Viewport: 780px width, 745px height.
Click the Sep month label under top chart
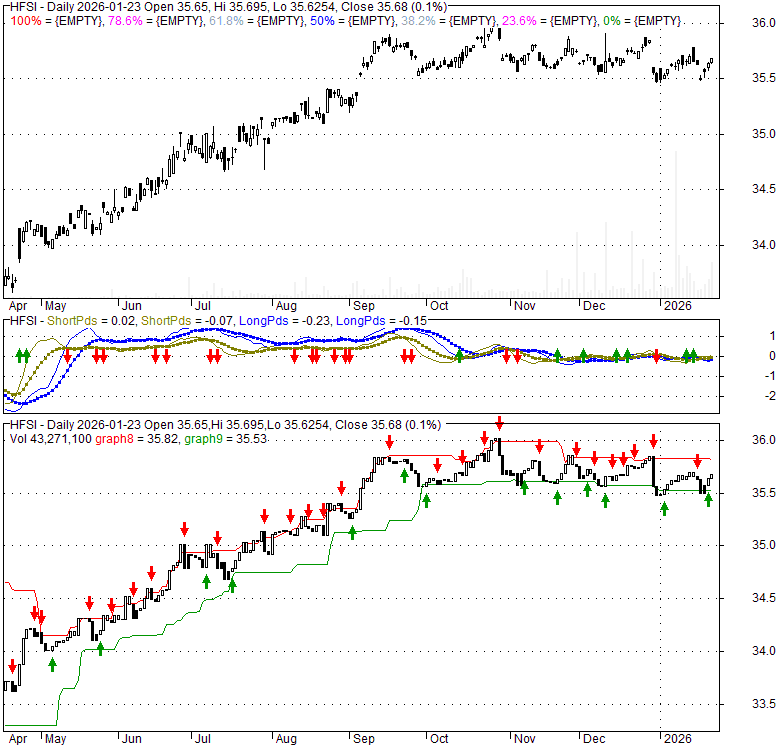point(364,306)
